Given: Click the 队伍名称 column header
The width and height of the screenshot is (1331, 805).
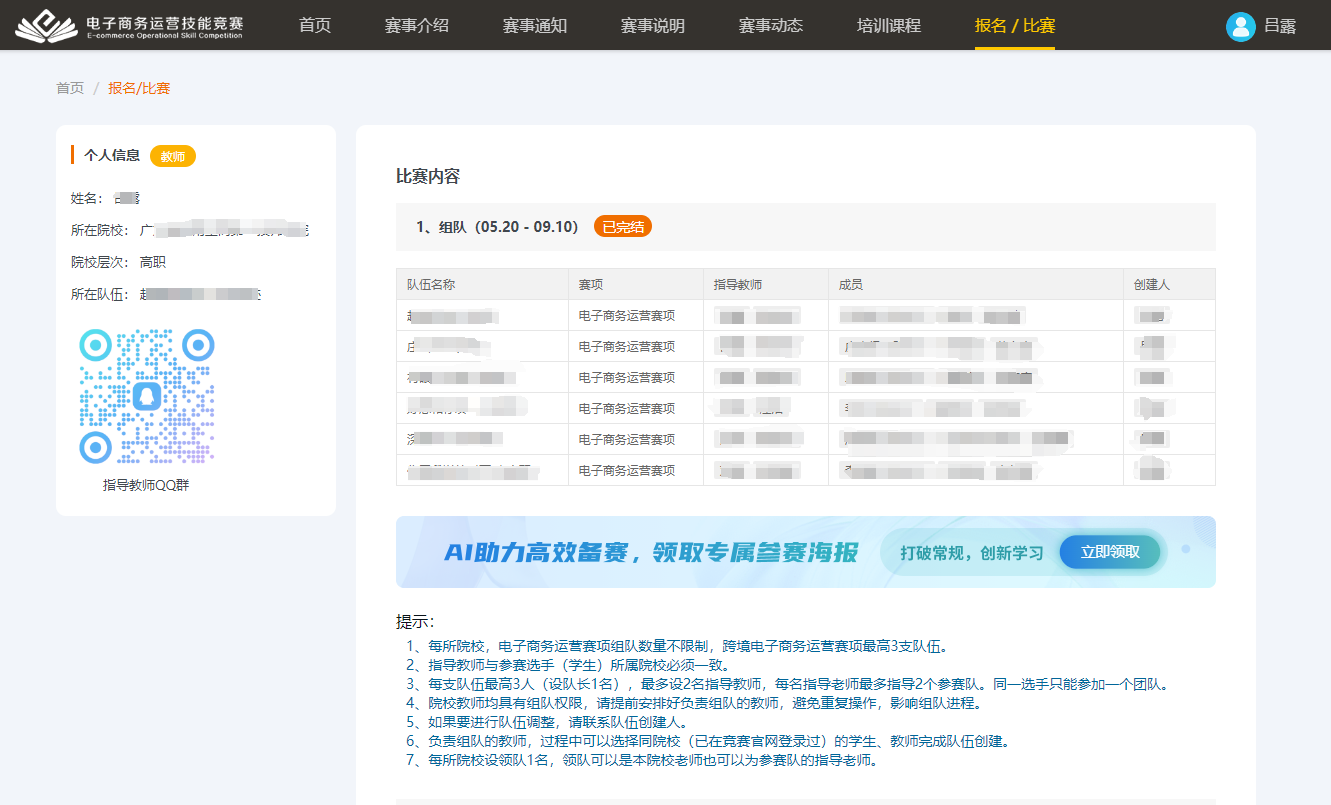Looking at the screenshot, I should click(431, 285).
